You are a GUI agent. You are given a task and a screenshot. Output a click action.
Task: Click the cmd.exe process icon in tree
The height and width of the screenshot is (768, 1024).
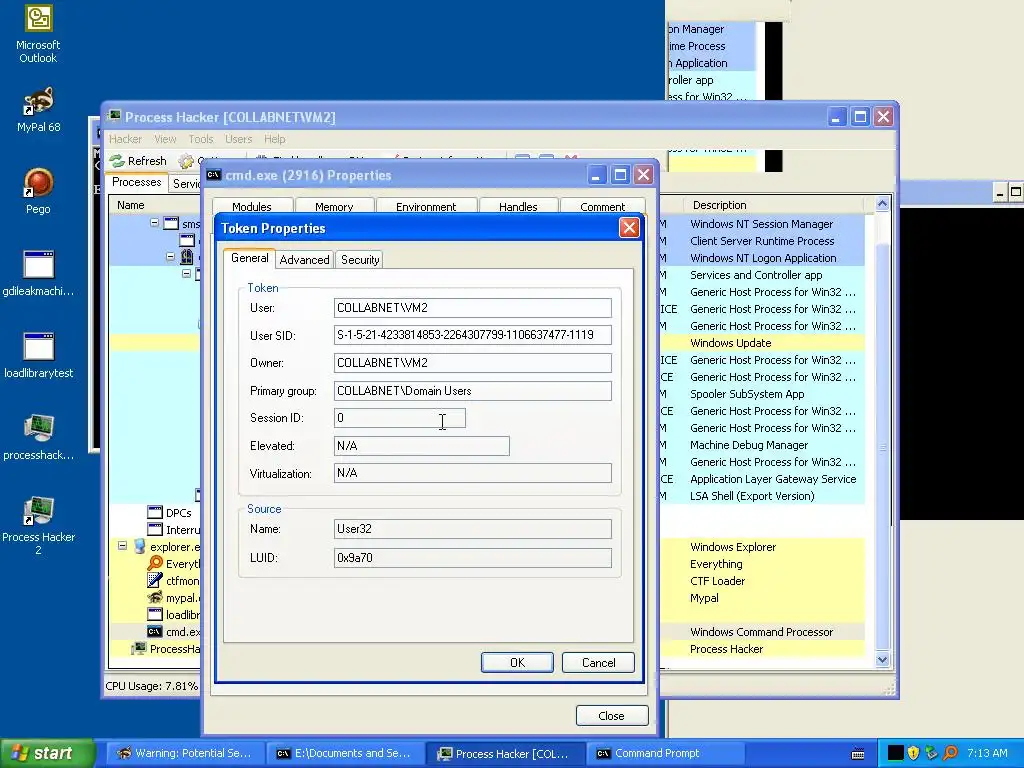click(x=155, y=632)
